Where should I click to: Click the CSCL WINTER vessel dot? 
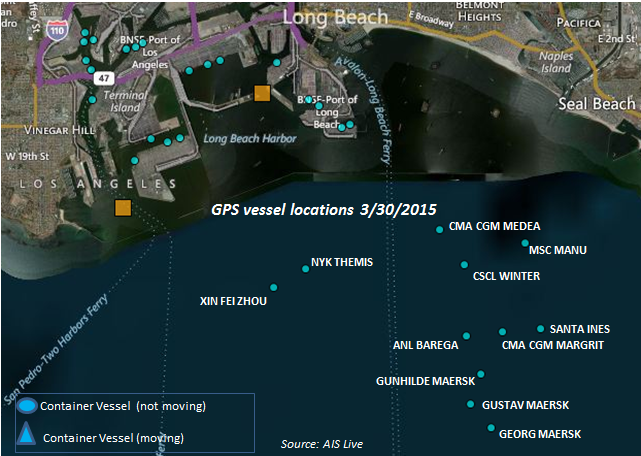point(464,265)
